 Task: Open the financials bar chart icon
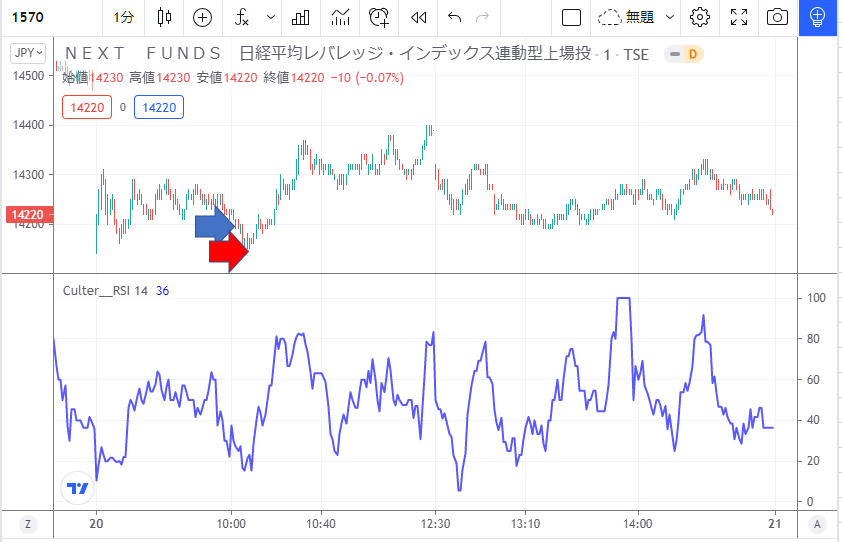[300, 17]
